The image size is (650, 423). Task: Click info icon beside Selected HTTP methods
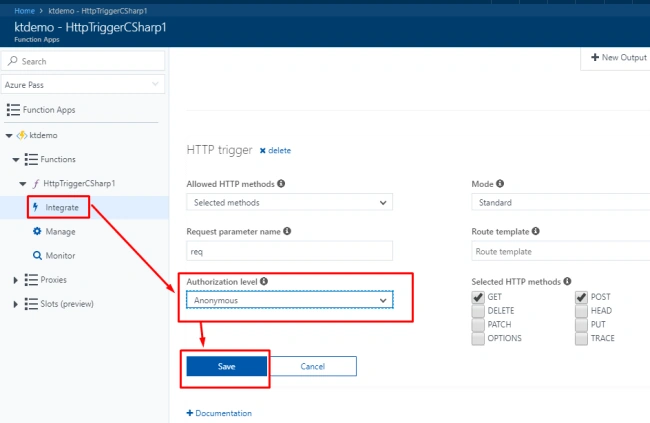567,281
